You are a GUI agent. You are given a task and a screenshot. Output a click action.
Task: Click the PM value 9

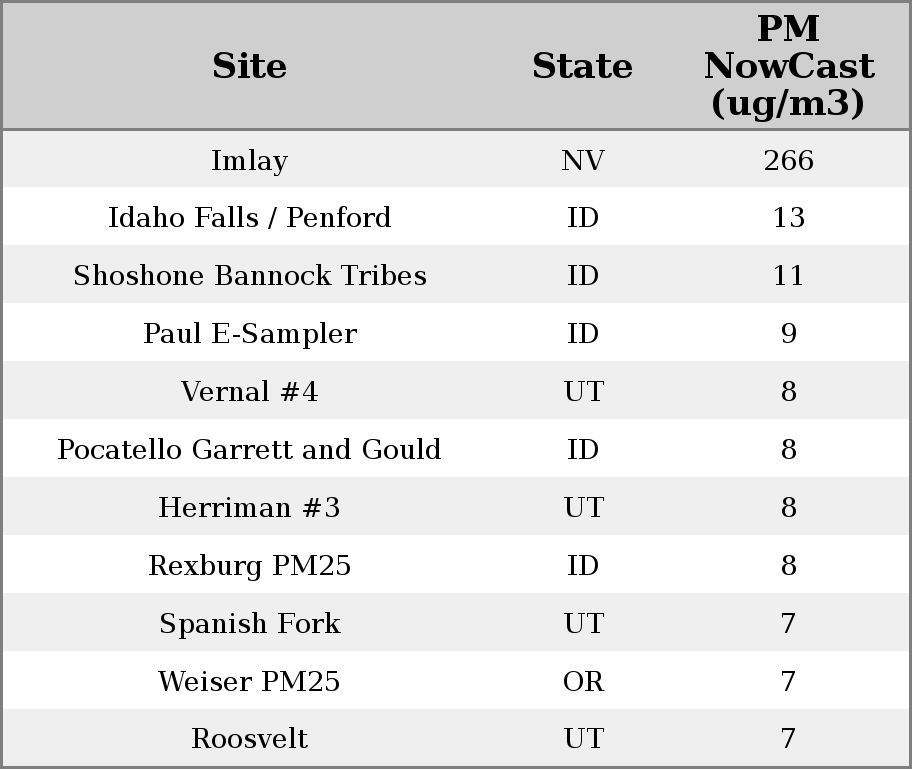click(788, 334)
